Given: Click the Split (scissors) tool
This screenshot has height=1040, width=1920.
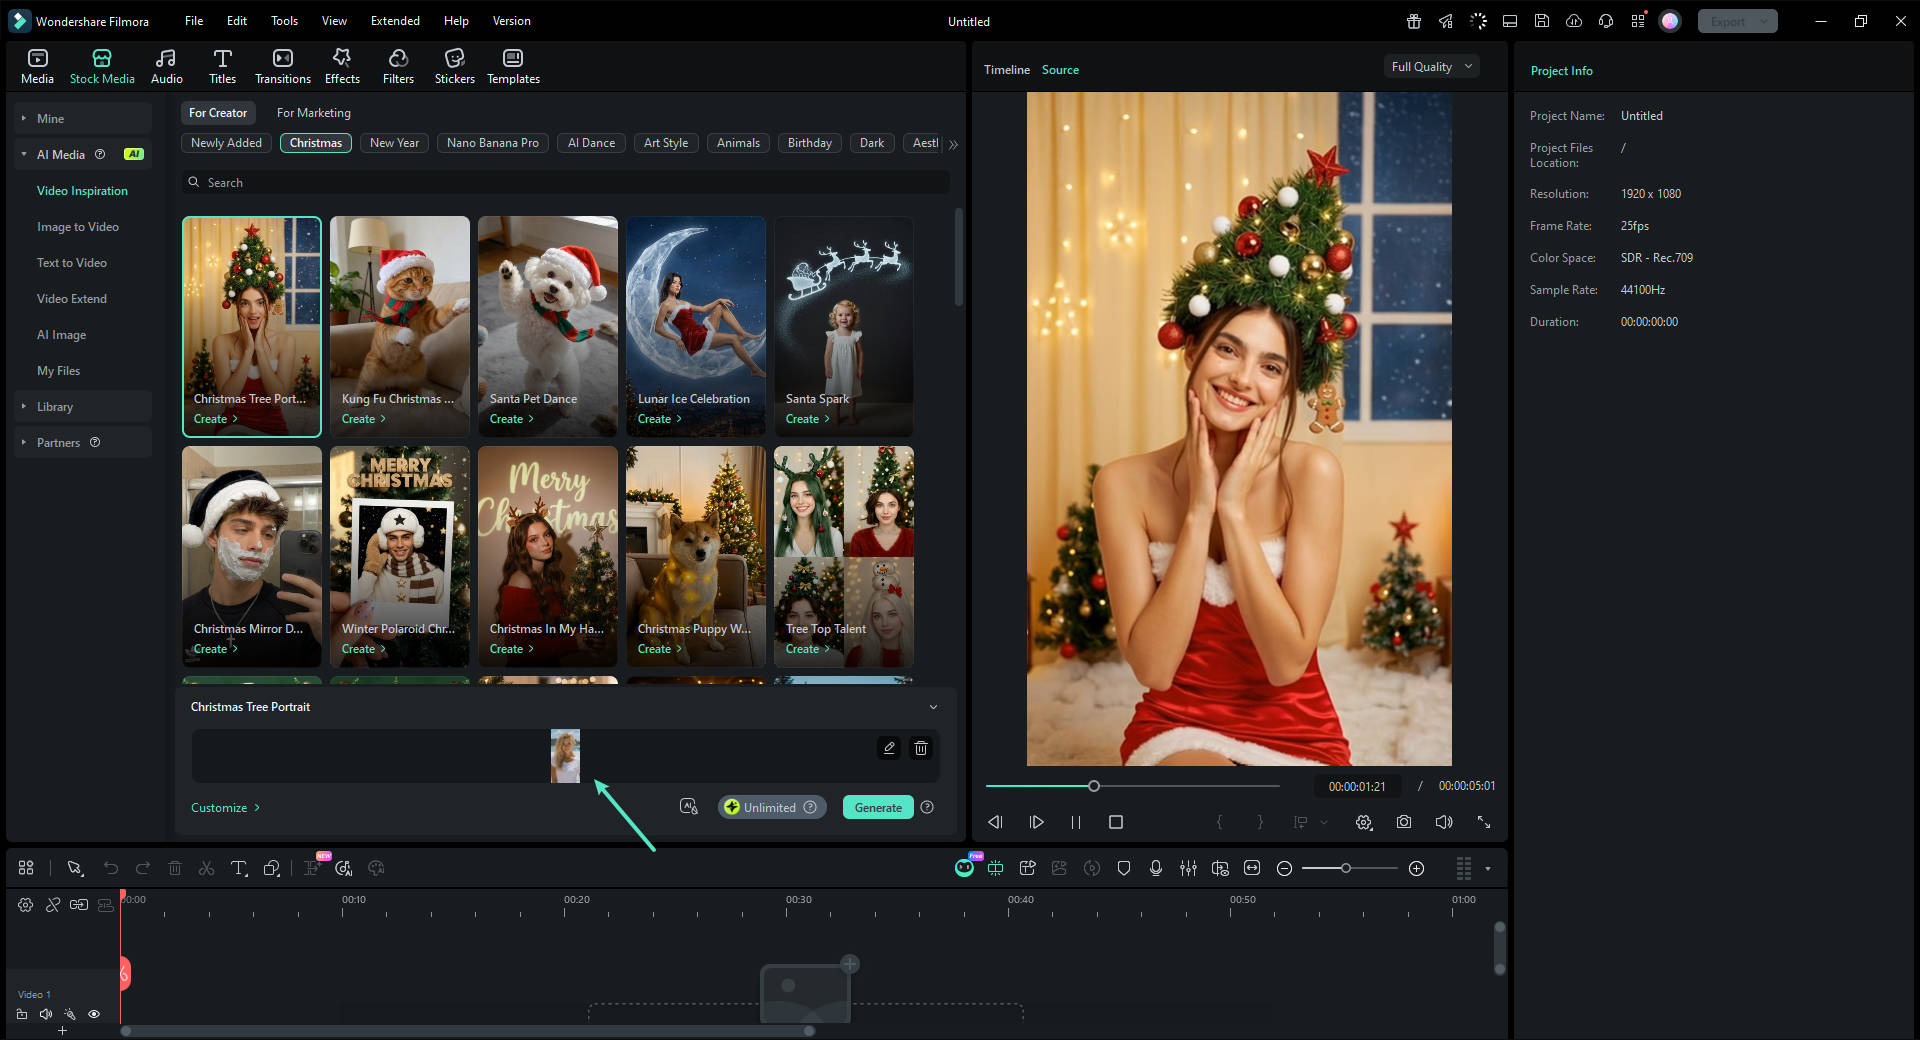Looking at the screenshot, I should [206, 868].
